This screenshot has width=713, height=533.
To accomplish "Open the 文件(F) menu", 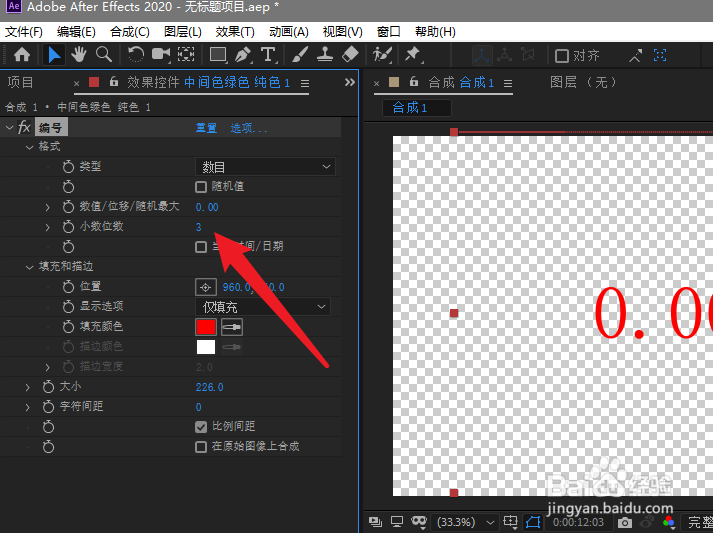I will [x=24, y=32].
